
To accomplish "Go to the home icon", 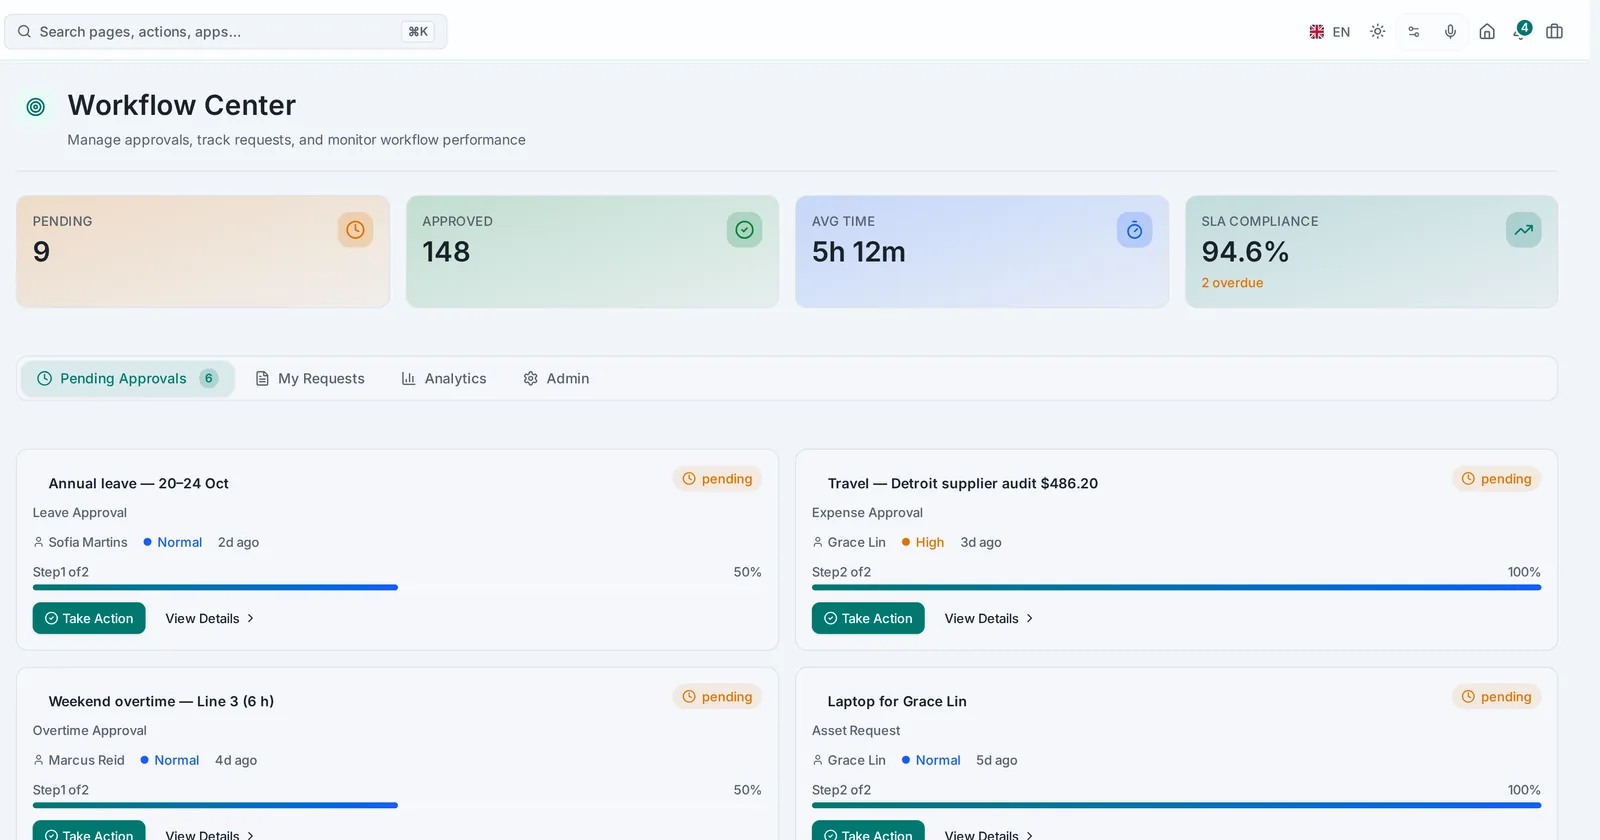I will pos(1487,32).
